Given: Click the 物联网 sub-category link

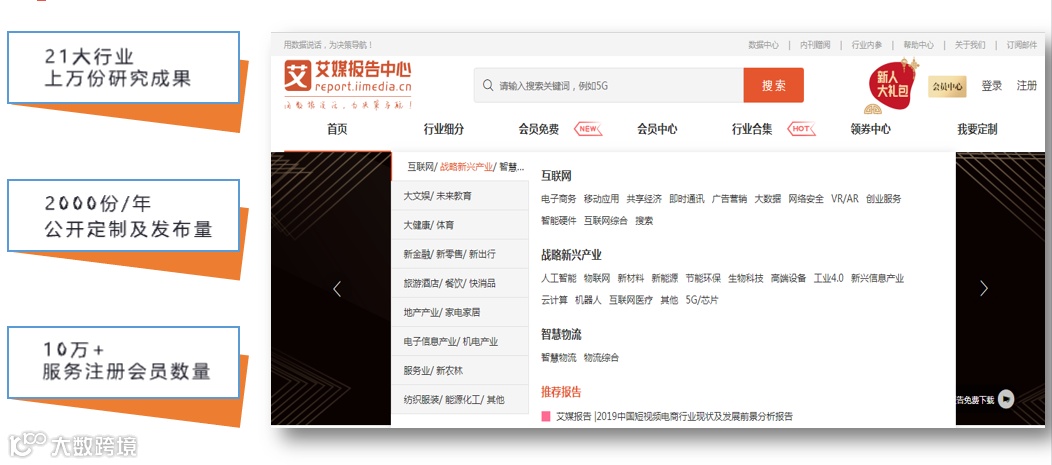Looking at the screenshot, I should coord(597,278).
